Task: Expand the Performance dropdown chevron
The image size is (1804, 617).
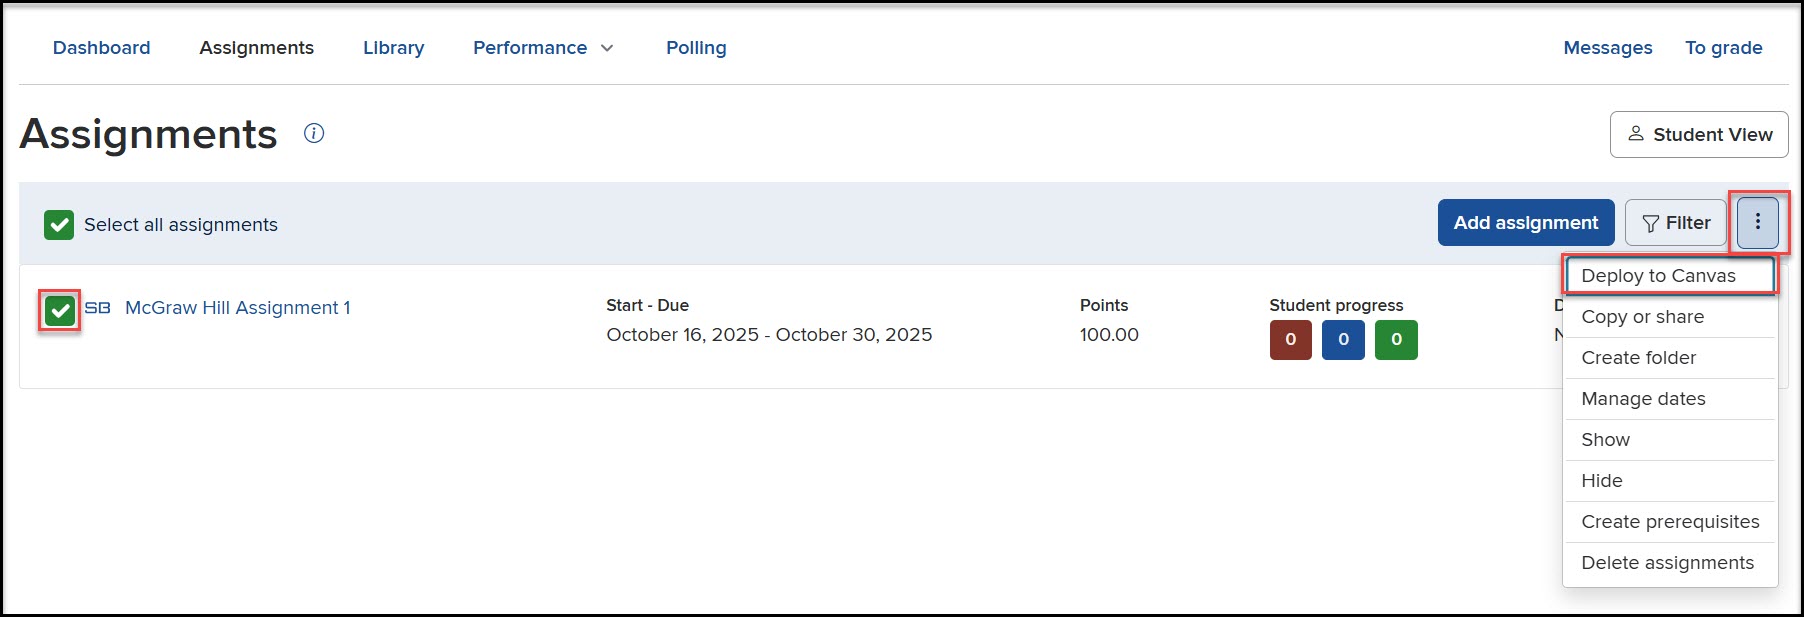Action: (607, 48)
